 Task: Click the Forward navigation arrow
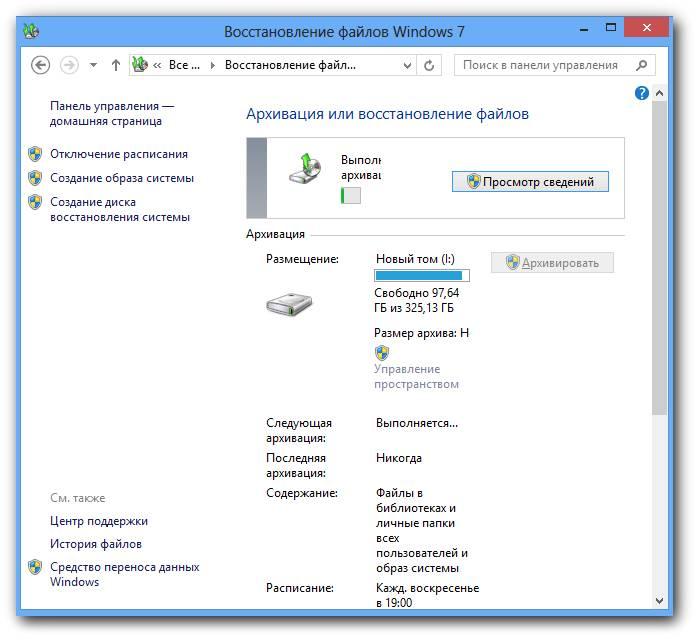[x=69, y=65]
